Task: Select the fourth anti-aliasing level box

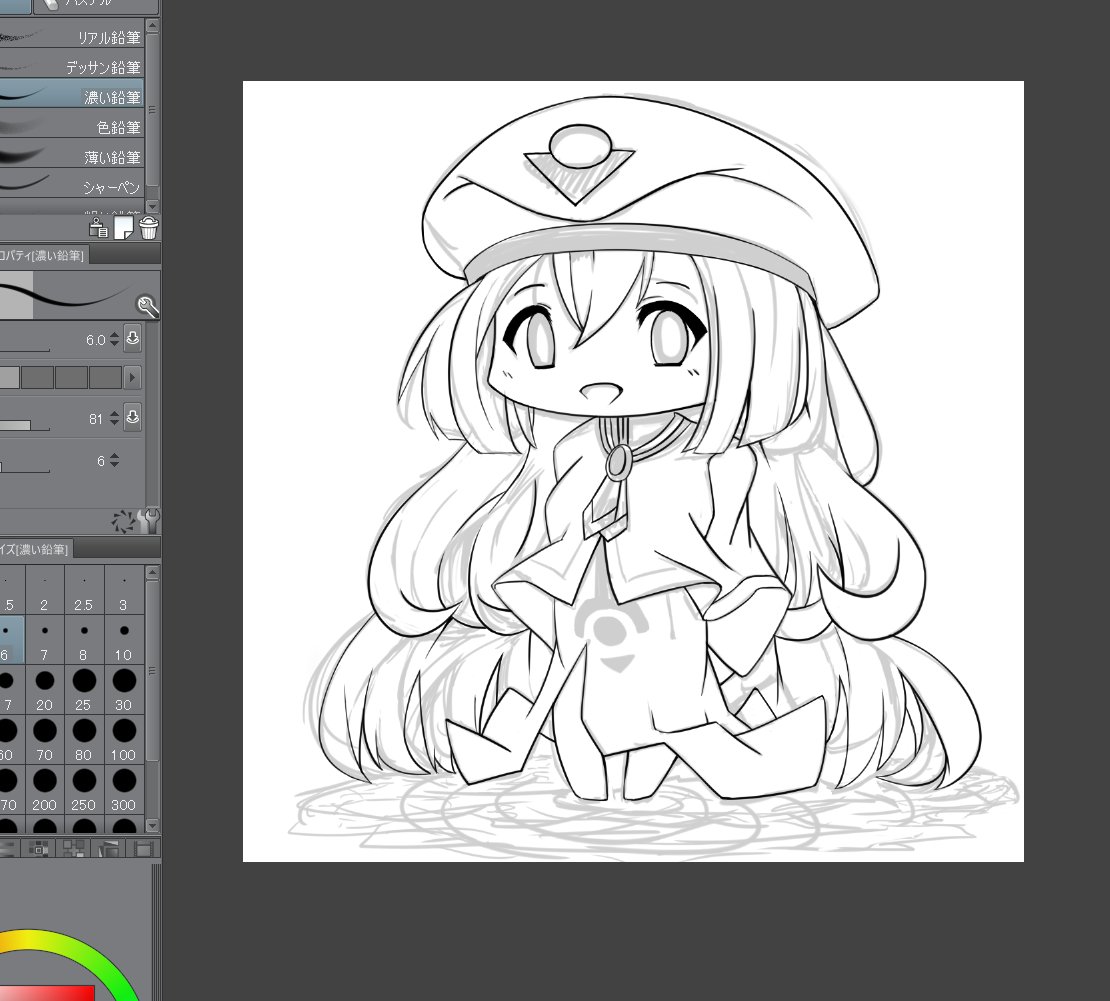Action: coord(105,377)
